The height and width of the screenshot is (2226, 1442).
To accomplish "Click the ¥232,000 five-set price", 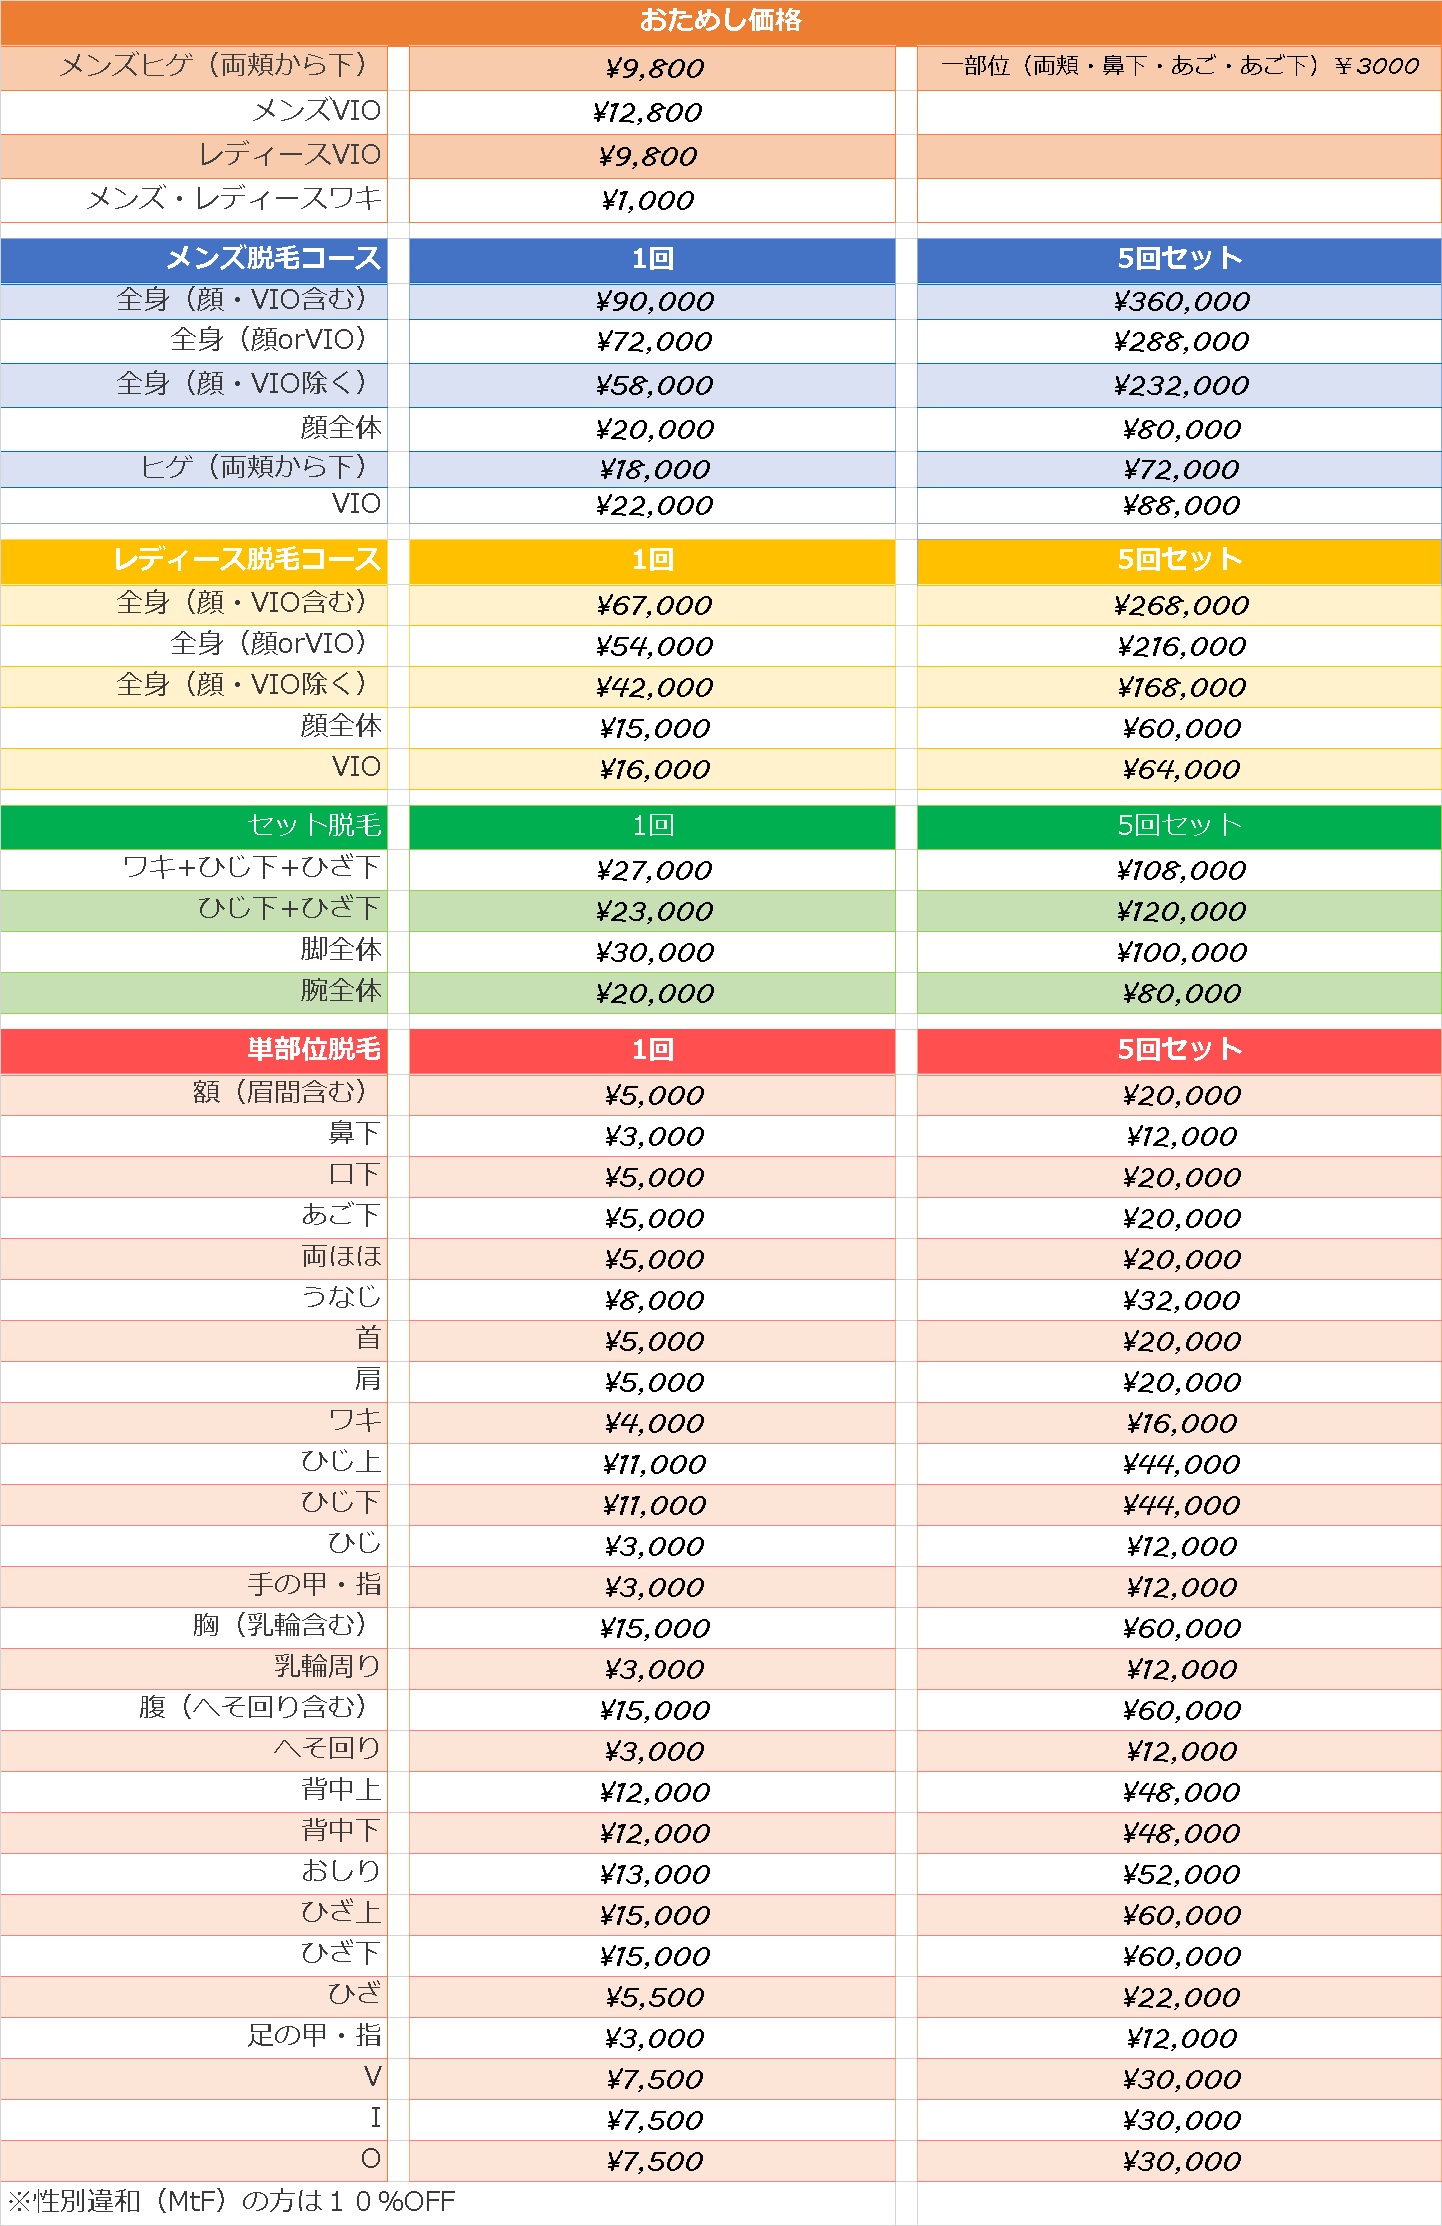I will coord(1181,386).
